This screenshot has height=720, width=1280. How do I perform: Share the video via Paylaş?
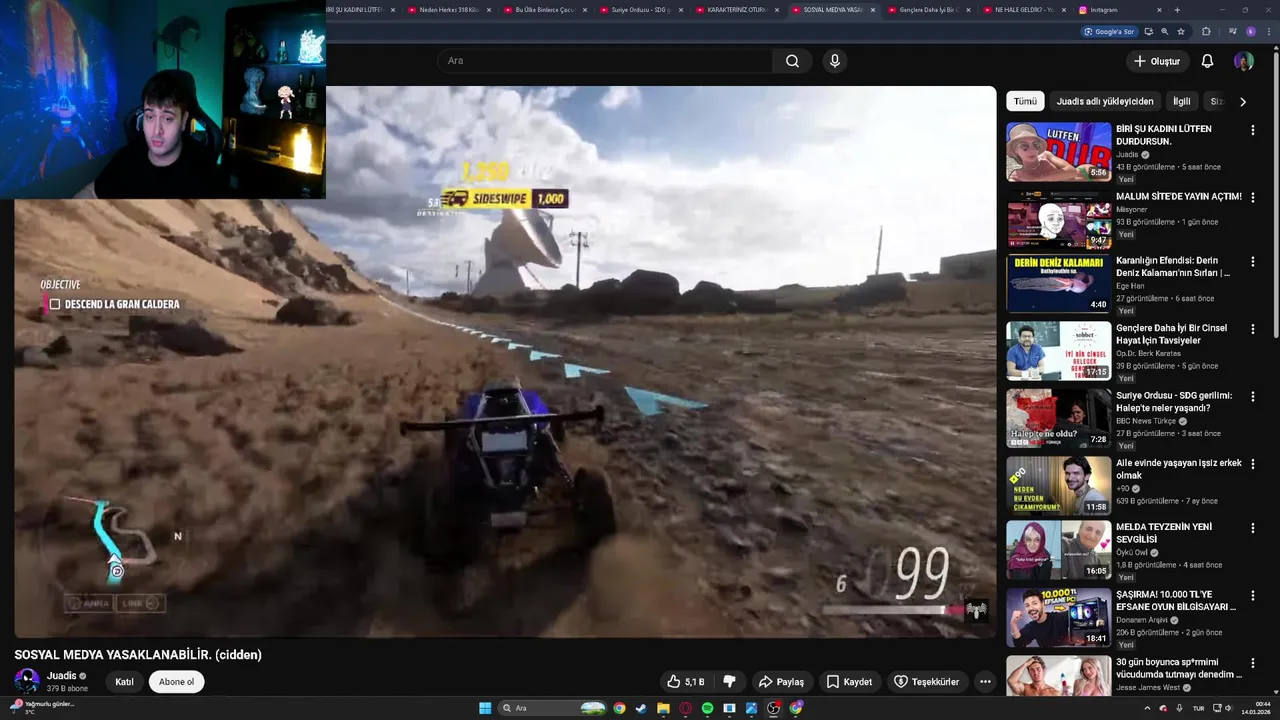781,682
